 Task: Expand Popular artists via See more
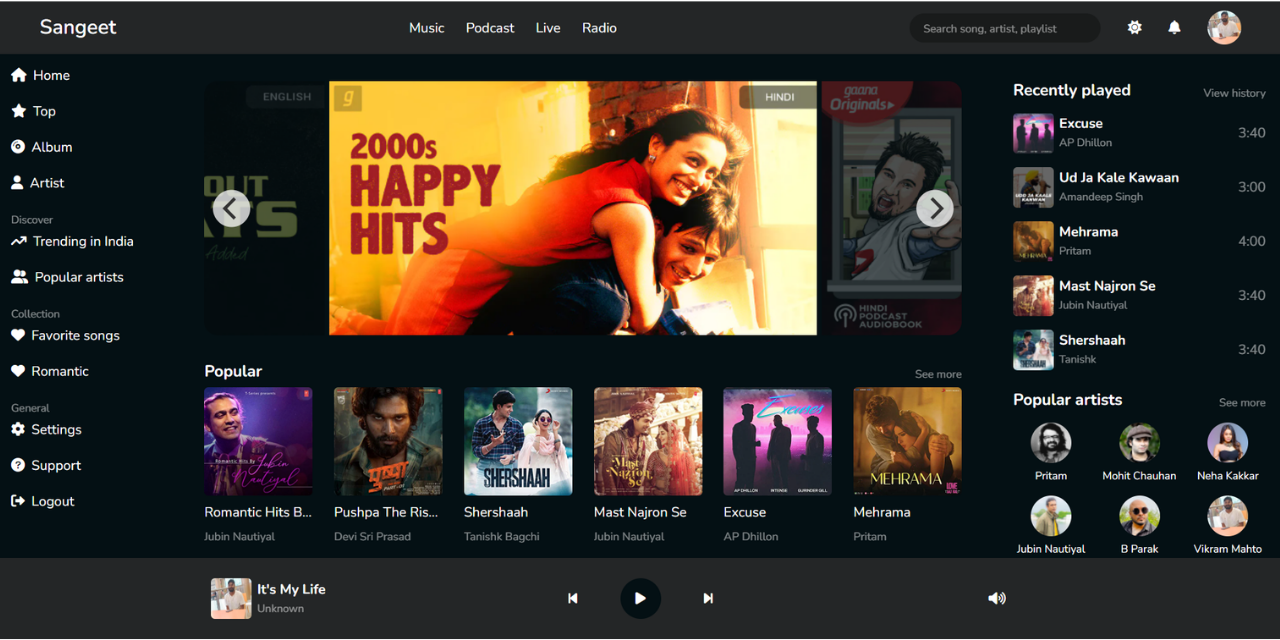(1241, 402)
